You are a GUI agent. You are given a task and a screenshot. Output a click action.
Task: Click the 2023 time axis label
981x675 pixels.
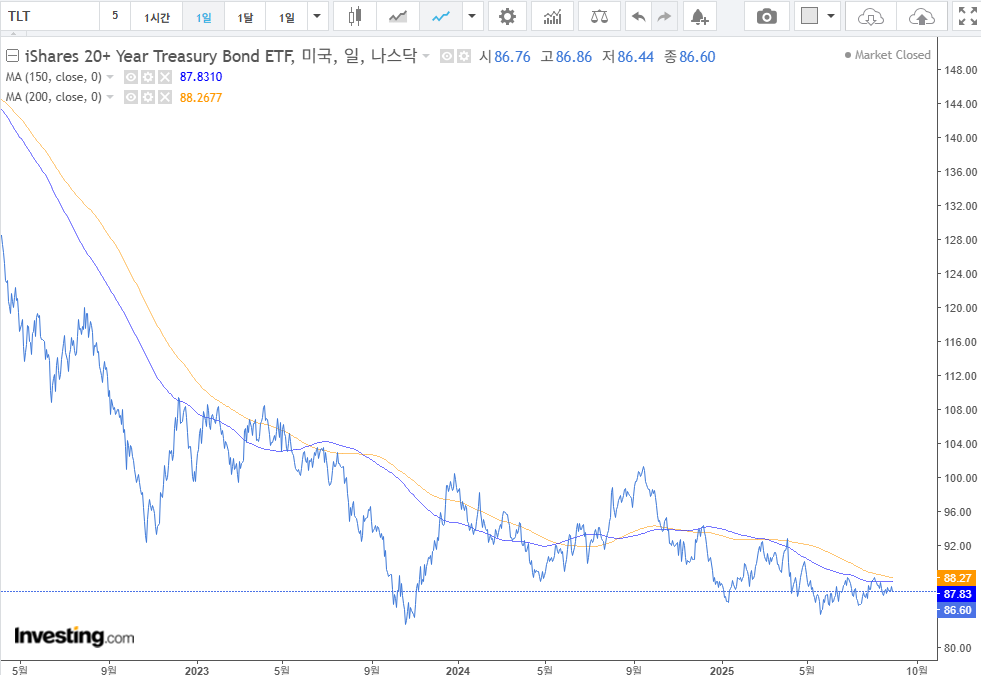pyautogui.click(x=196, y=670)
